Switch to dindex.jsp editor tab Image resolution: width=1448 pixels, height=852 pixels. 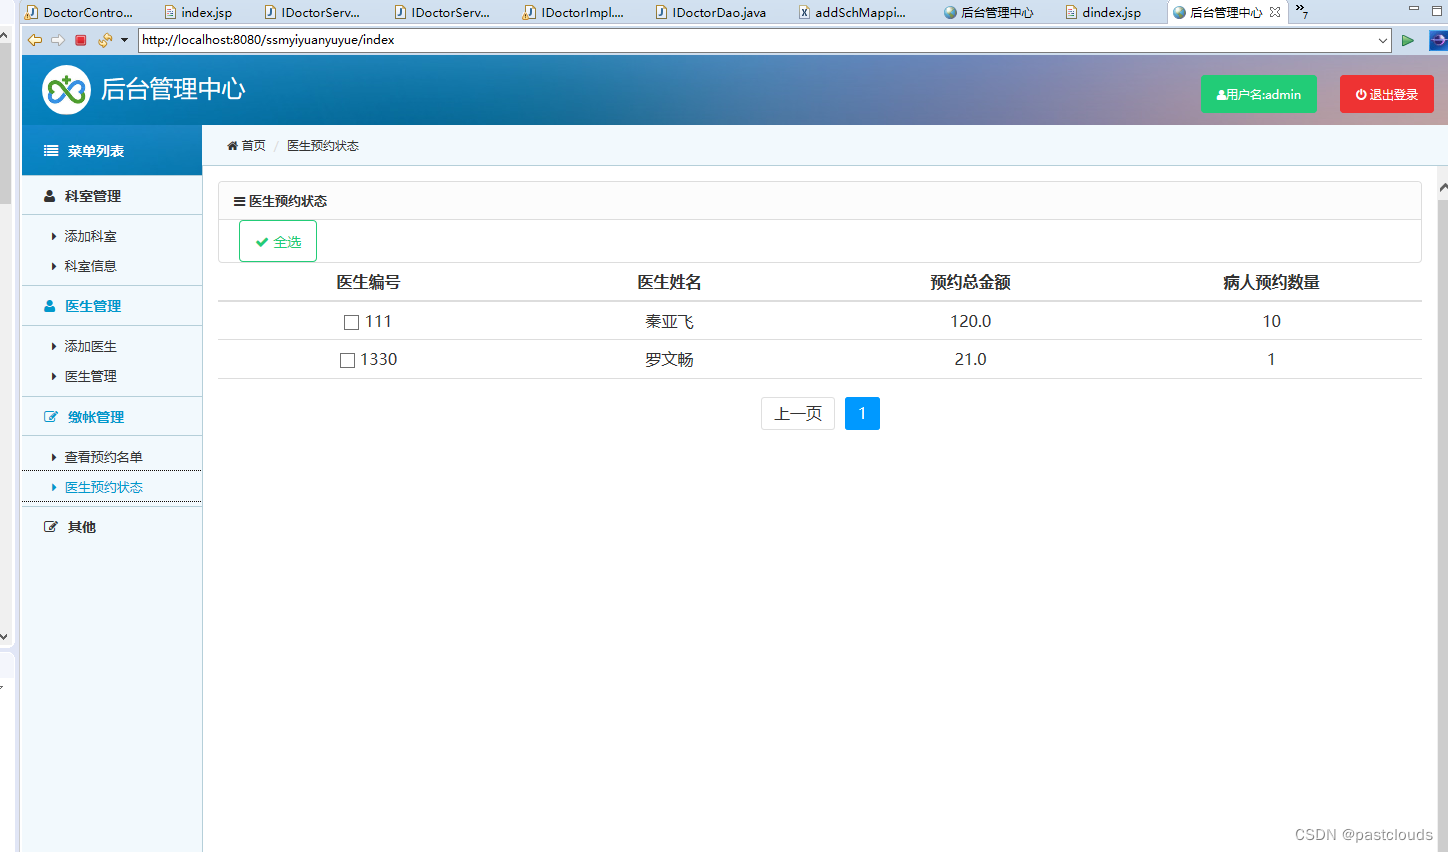click(1104, 12)
